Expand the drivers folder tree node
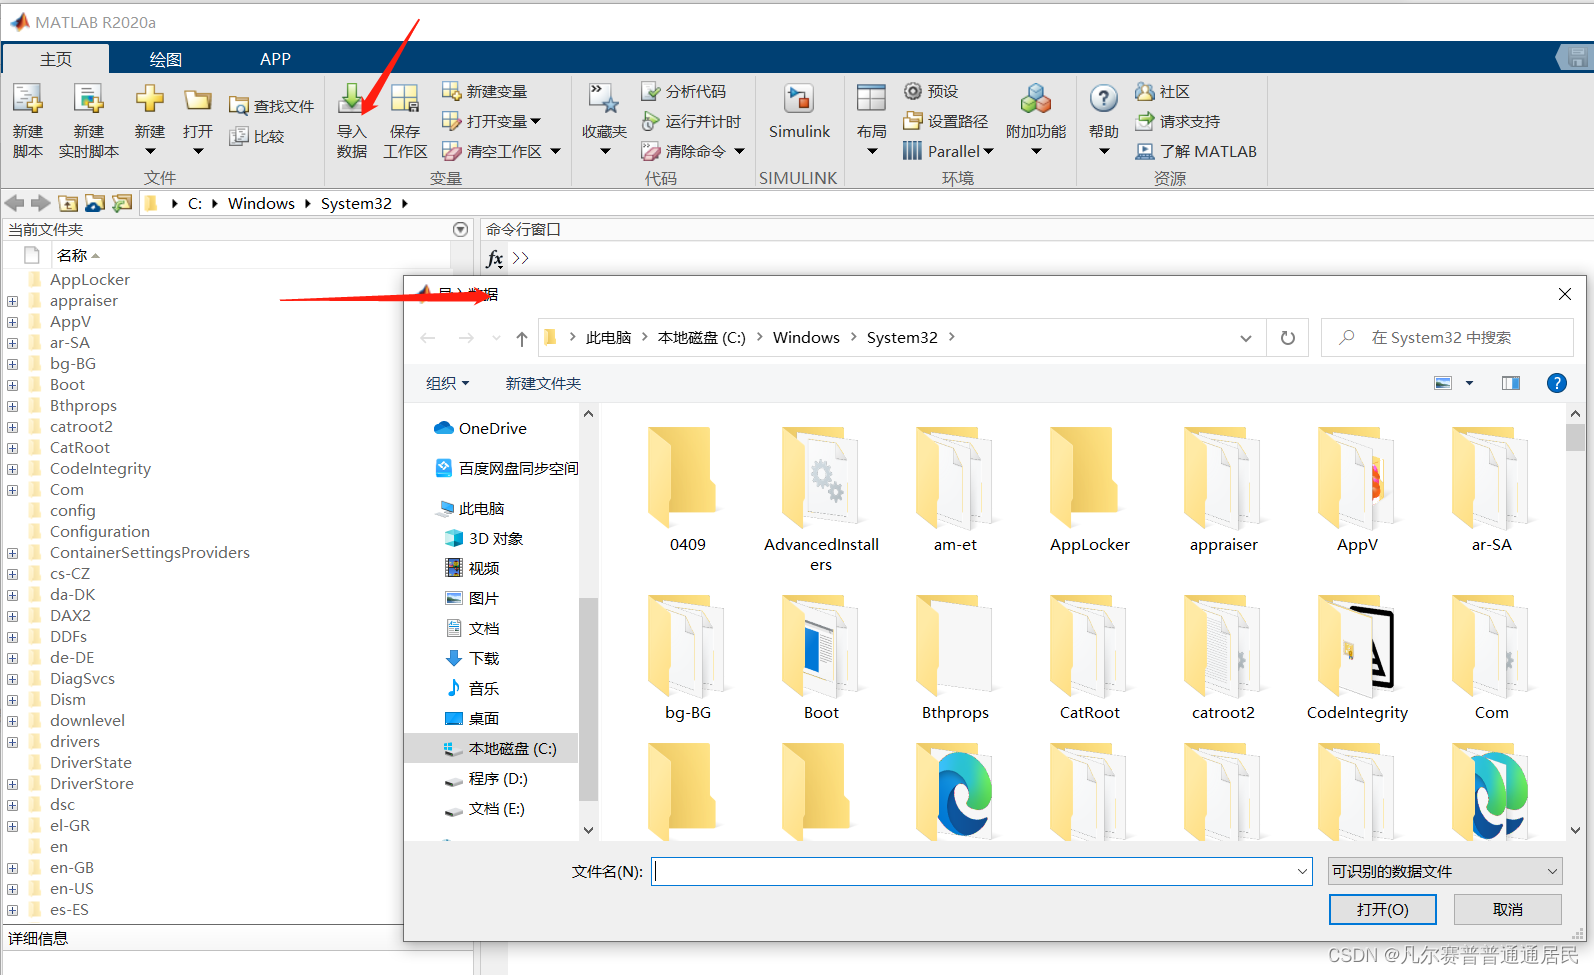Screen dimensions: 1594x975 pyautogui.click(x=12, y=742)
